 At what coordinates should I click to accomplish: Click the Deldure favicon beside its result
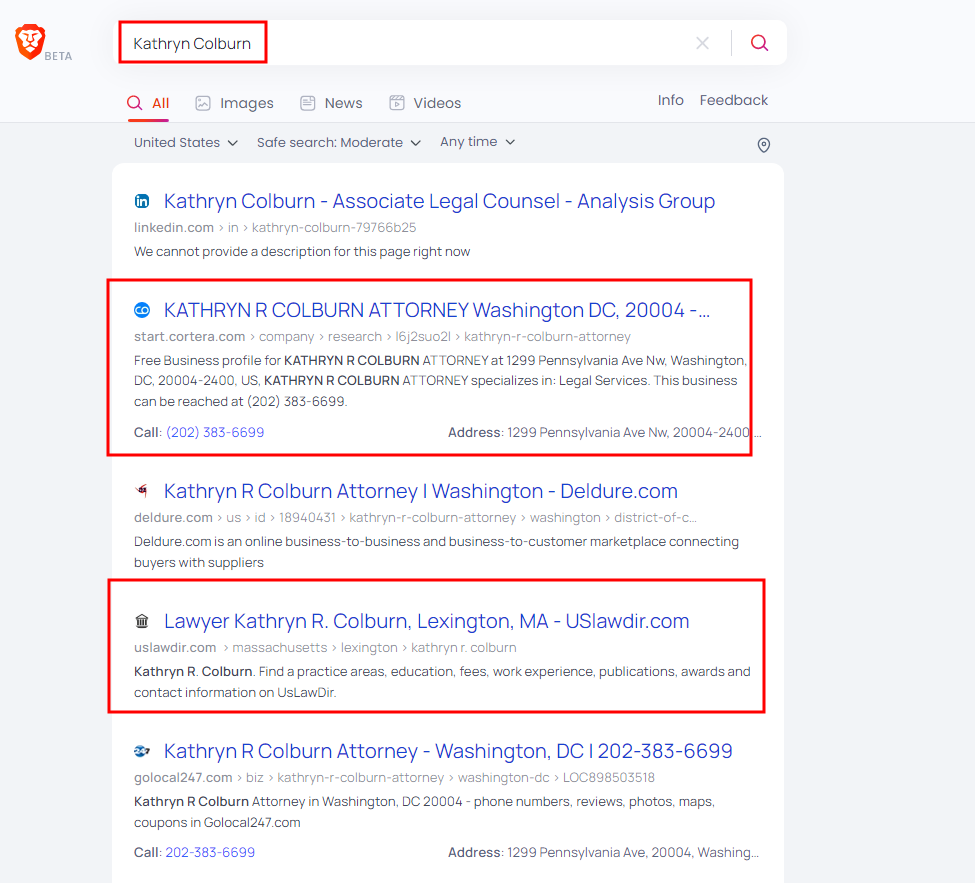(142, 491)
